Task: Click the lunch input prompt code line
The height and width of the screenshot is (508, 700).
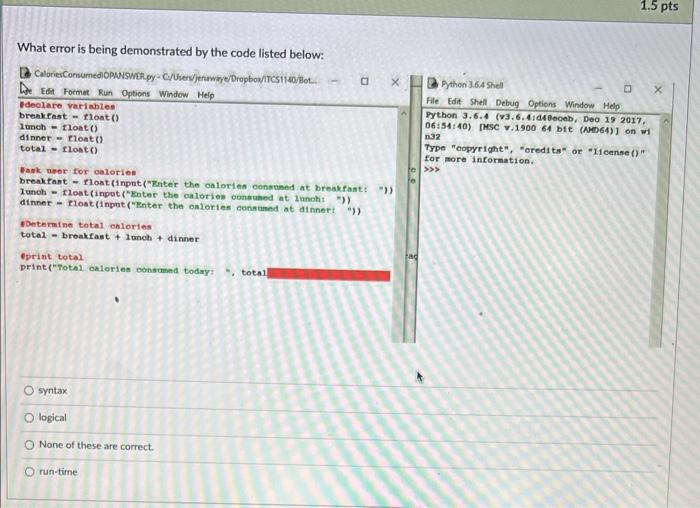Action: [185, 196]
